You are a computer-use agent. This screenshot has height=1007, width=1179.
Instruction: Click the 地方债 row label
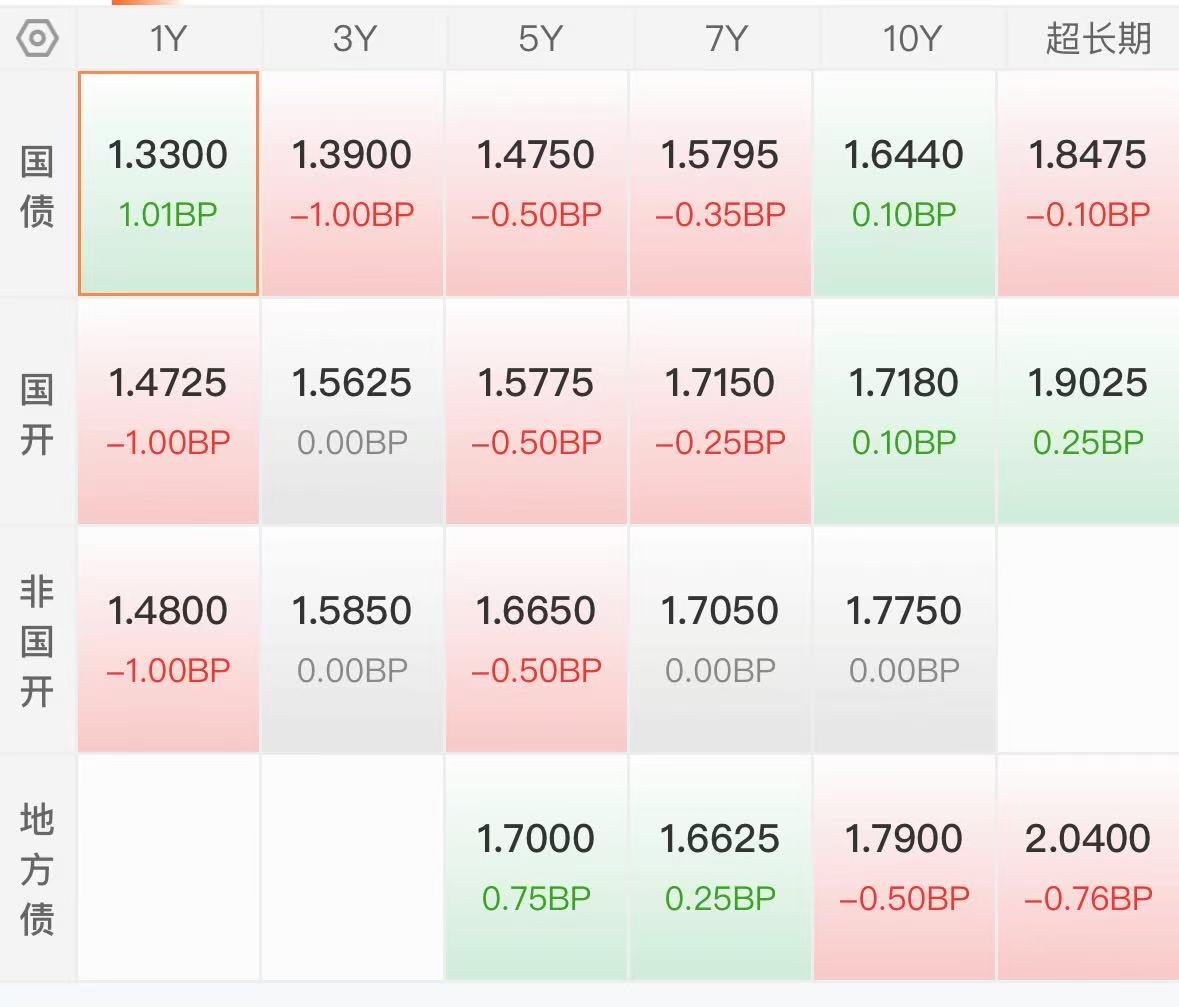[37, 869]
